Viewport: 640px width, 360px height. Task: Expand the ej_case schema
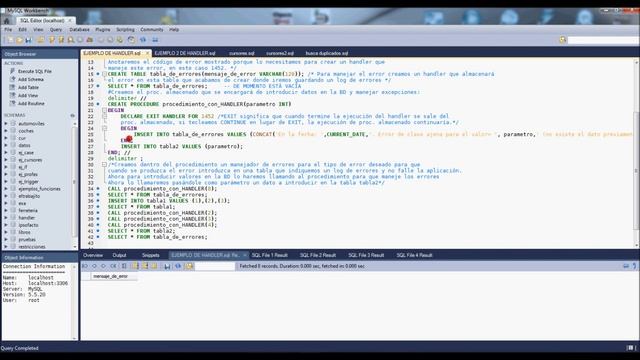pyautogui.click(x=6, y=153)
